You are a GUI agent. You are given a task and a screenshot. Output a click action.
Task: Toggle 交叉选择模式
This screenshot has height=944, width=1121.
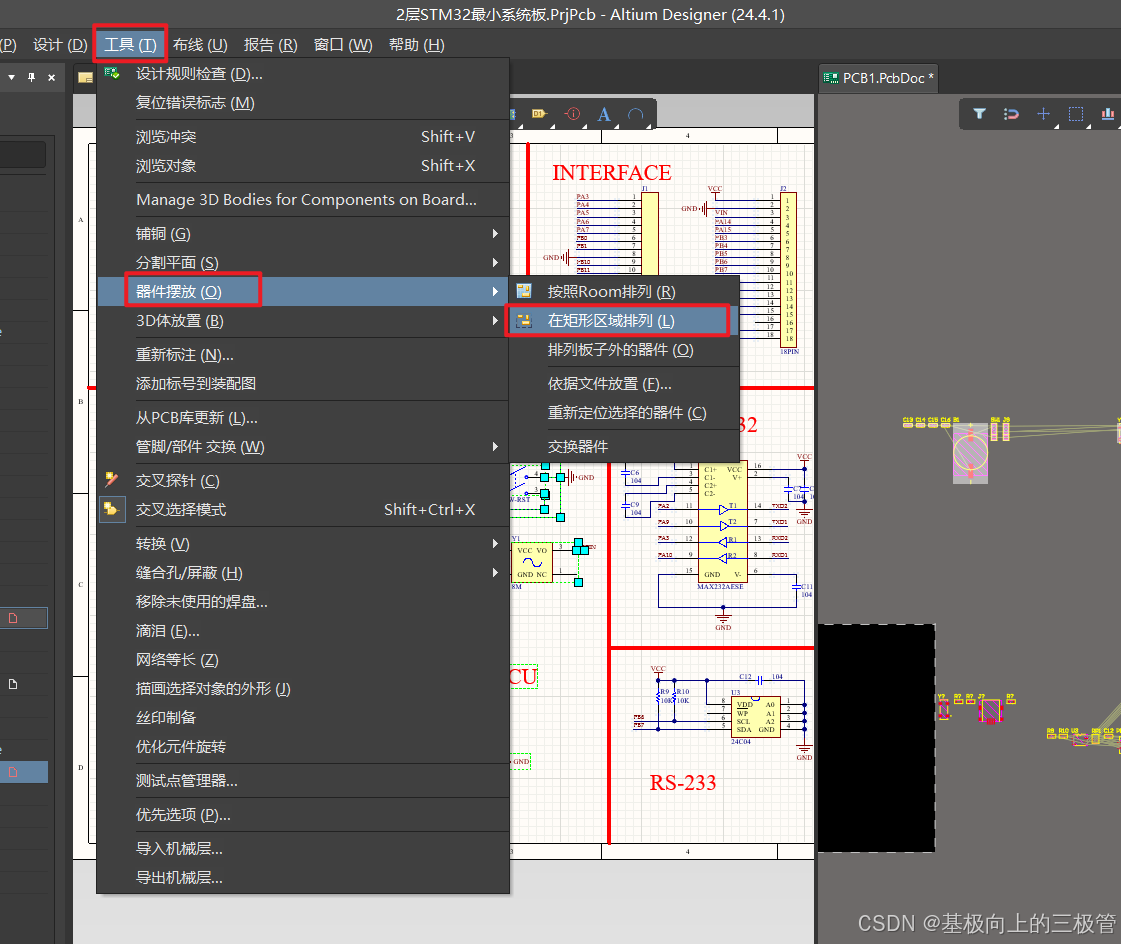click(x=303, y=509)
